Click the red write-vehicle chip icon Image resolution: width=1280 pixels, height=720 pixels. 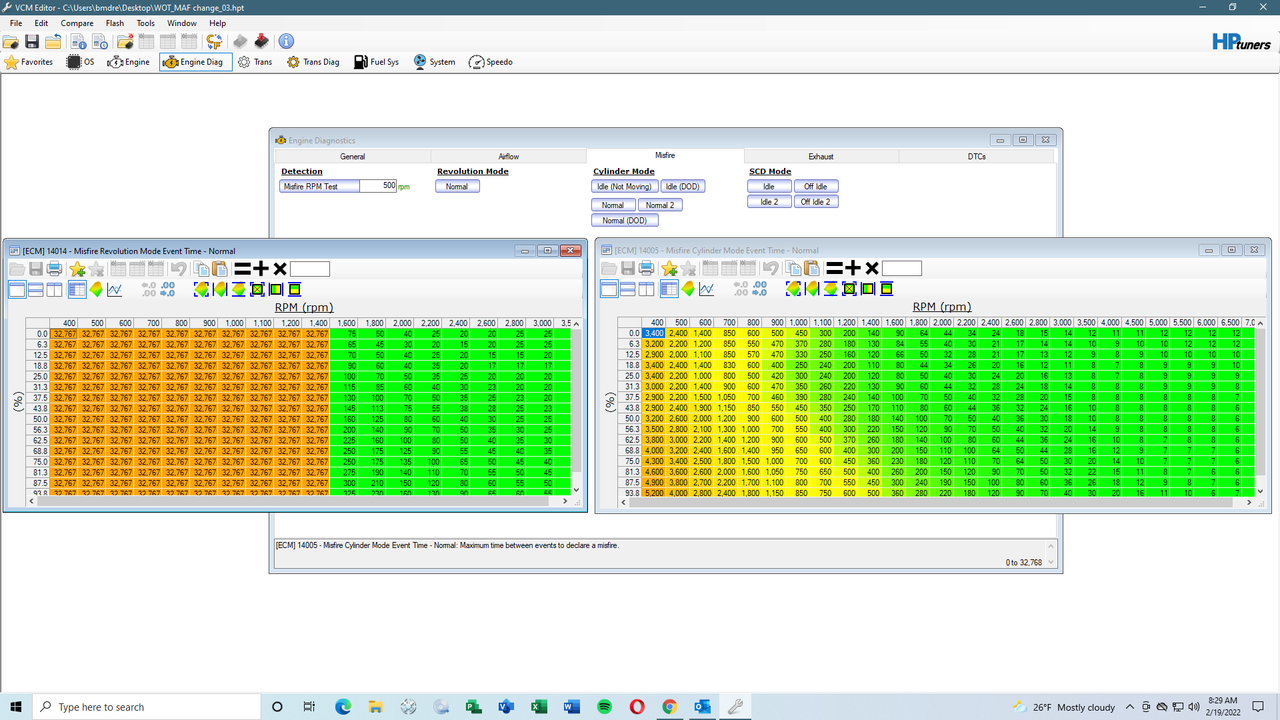click(261, 41)
